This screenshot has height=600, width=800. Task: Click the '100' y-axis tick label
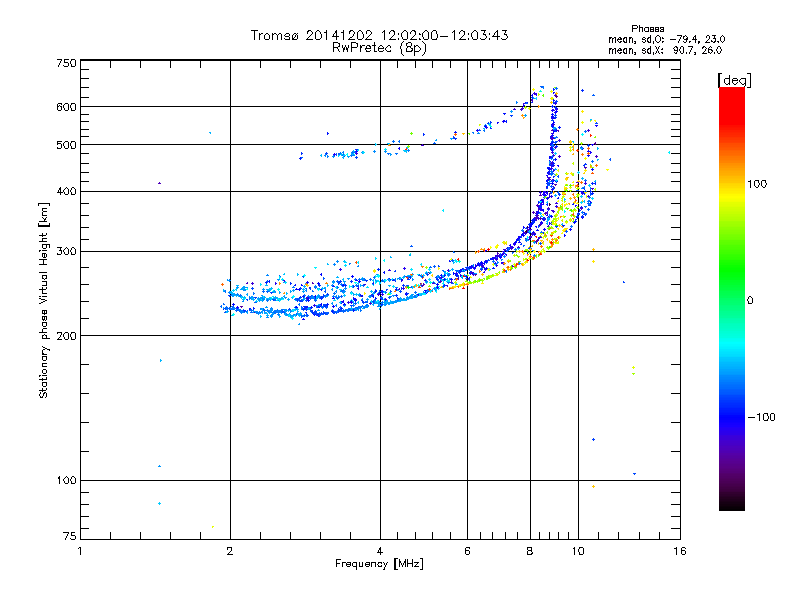tap(66, 481)
